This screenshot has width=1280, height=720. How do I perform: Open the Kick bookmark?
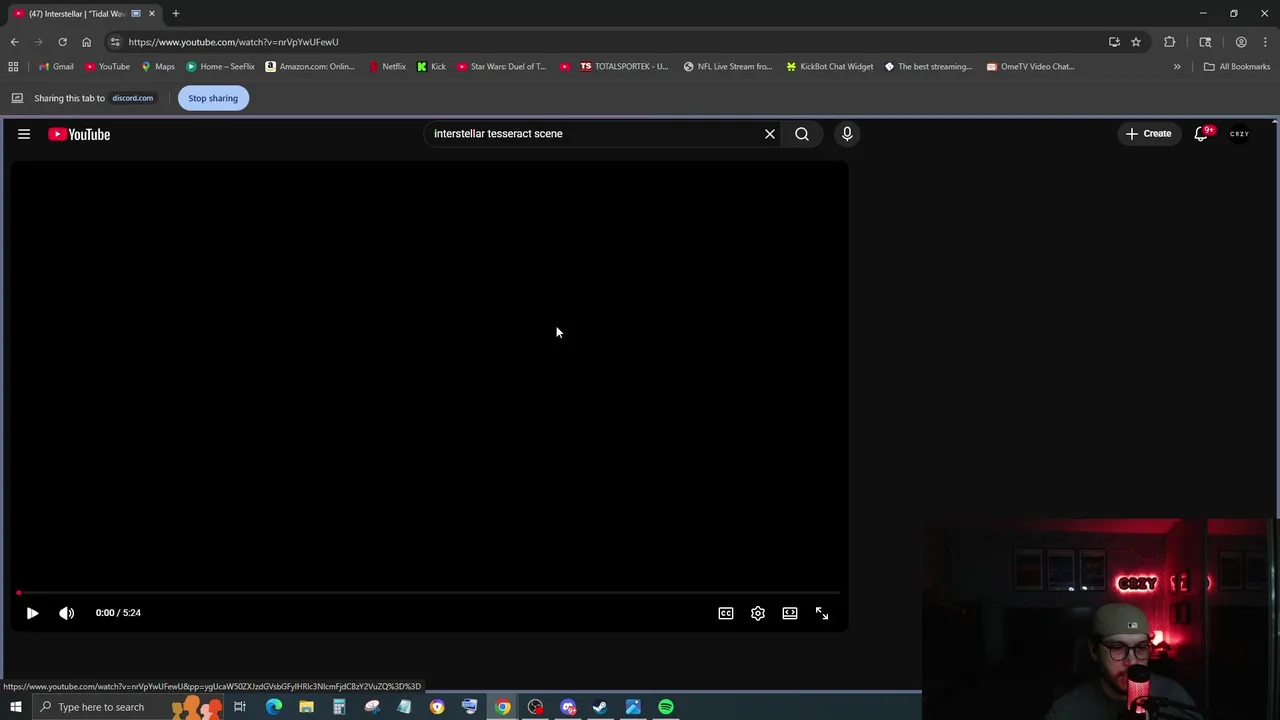click(x=431, y=67)
